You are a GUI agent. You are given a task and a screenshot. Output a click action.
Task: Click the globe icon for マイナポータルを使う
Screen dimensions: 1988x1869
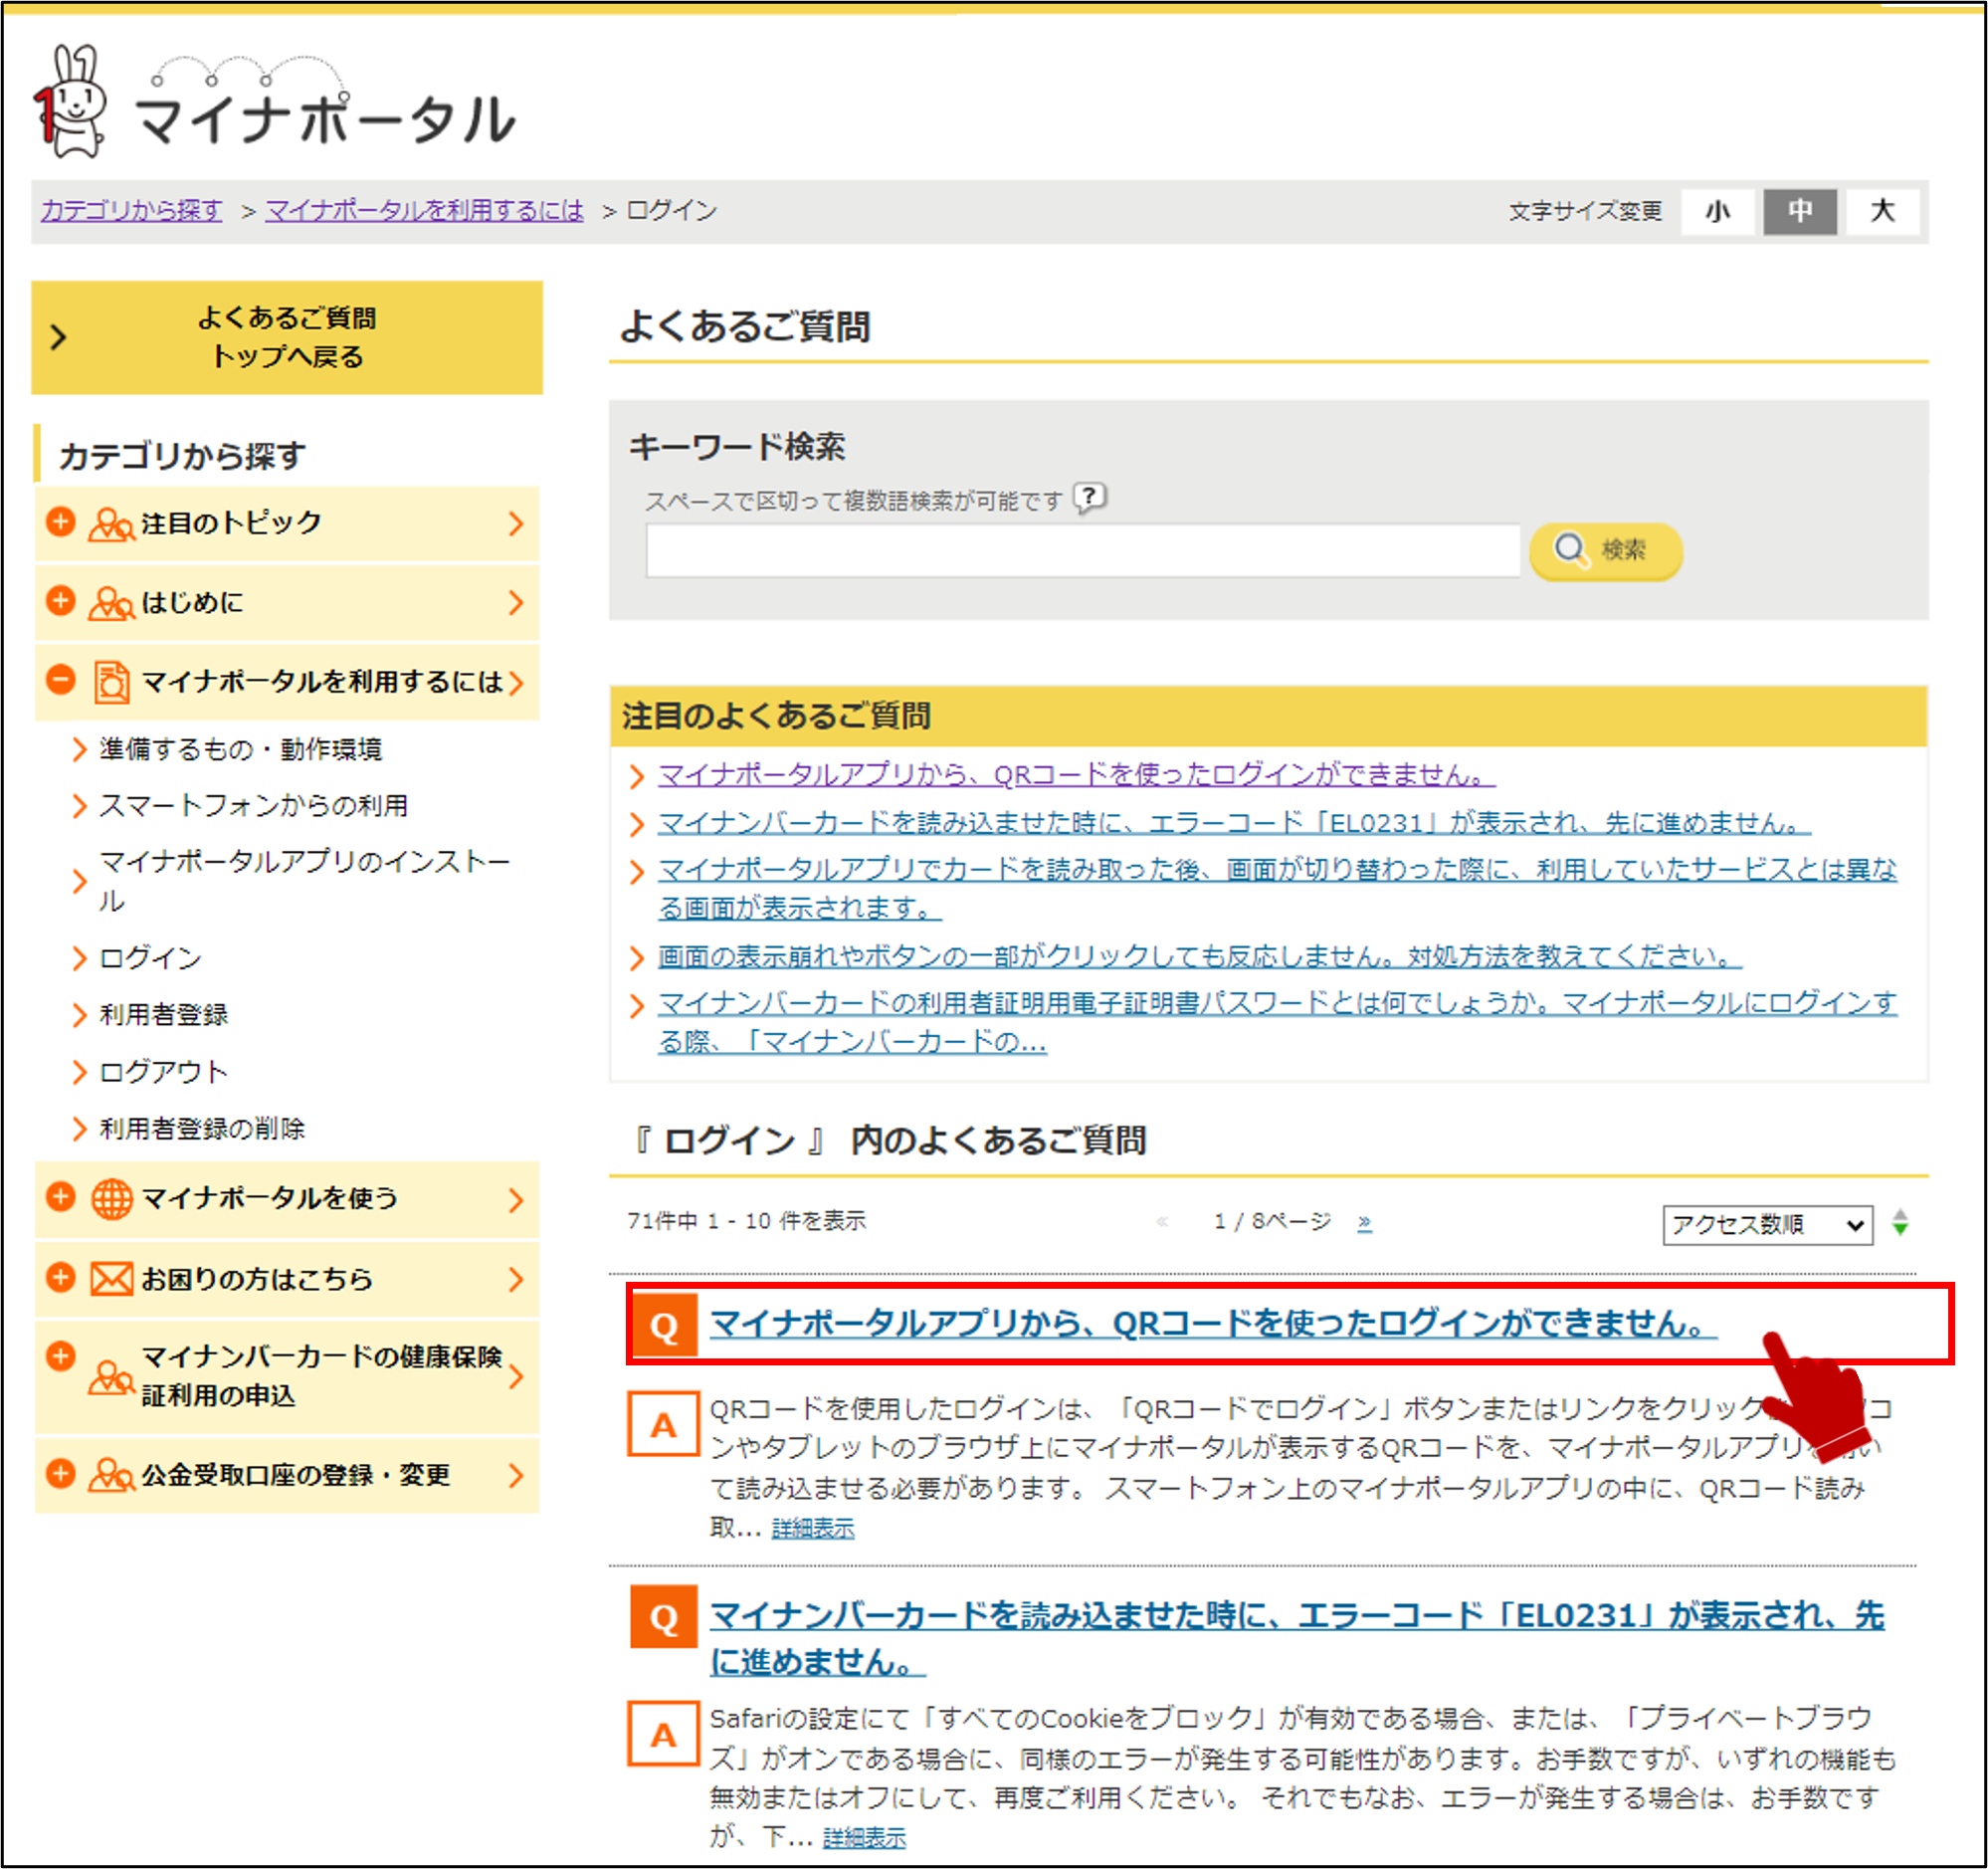(111, 1199)
